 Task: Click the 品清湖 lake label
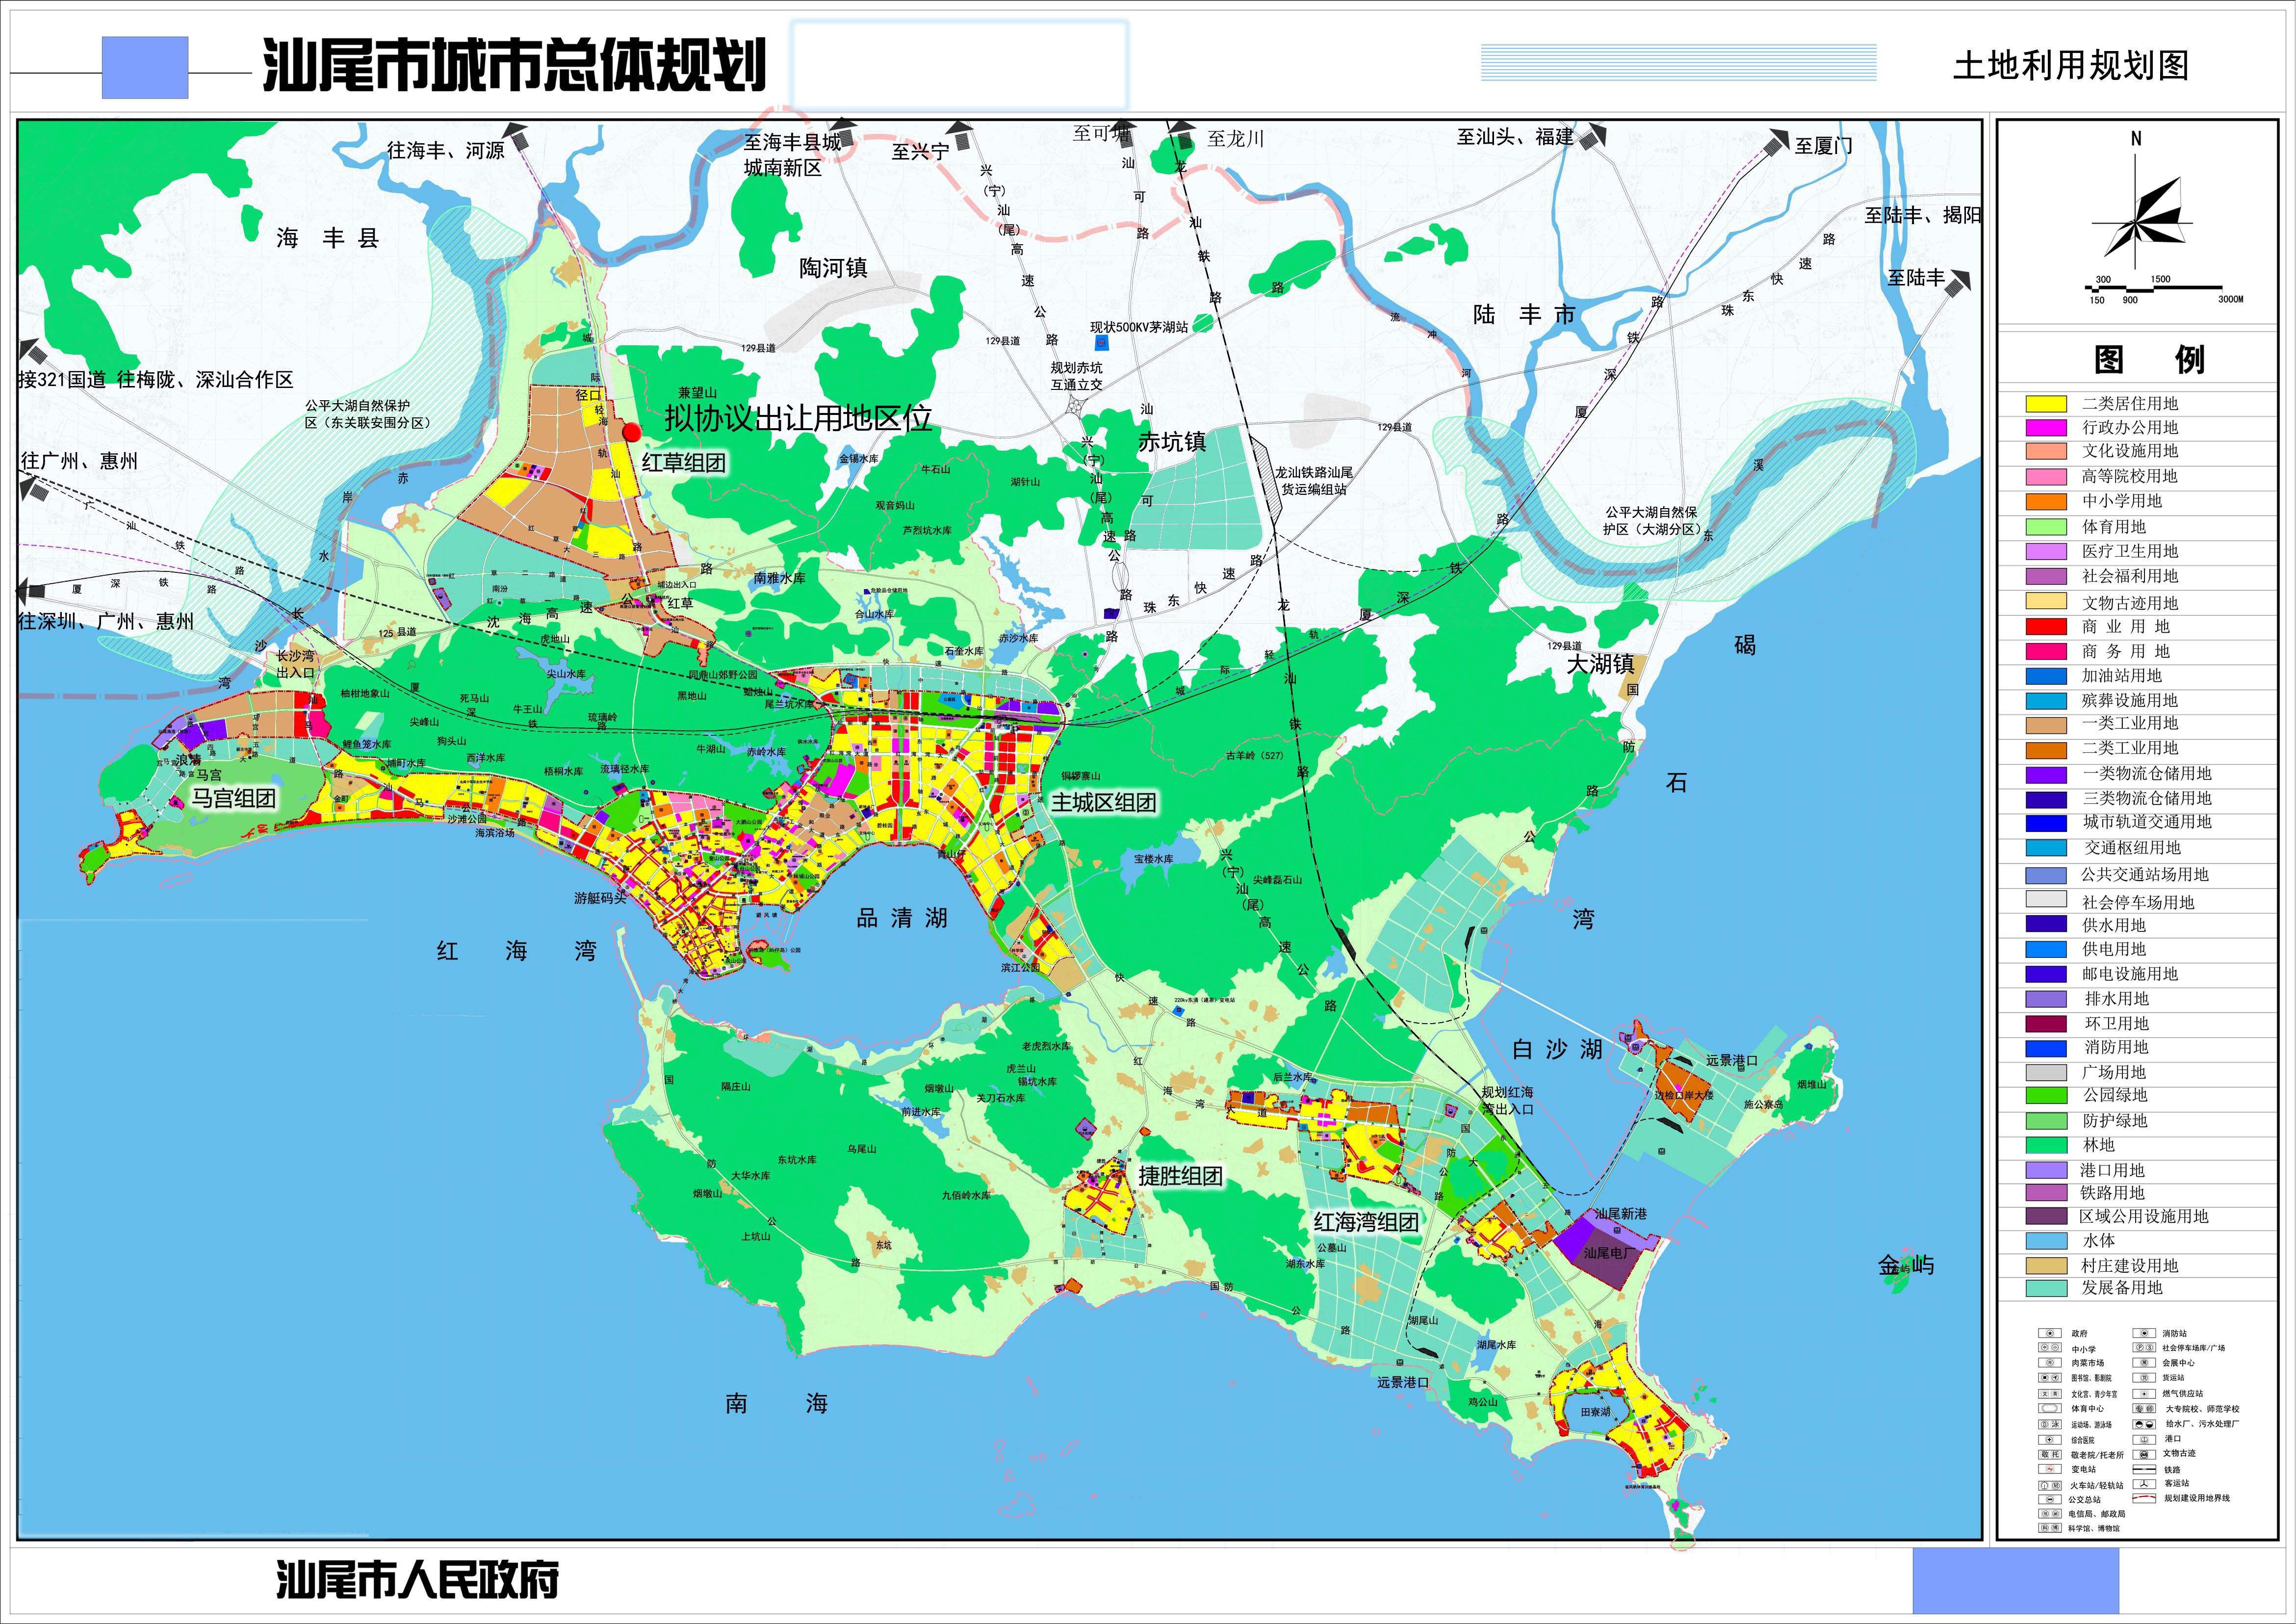(x=901, y=918)
